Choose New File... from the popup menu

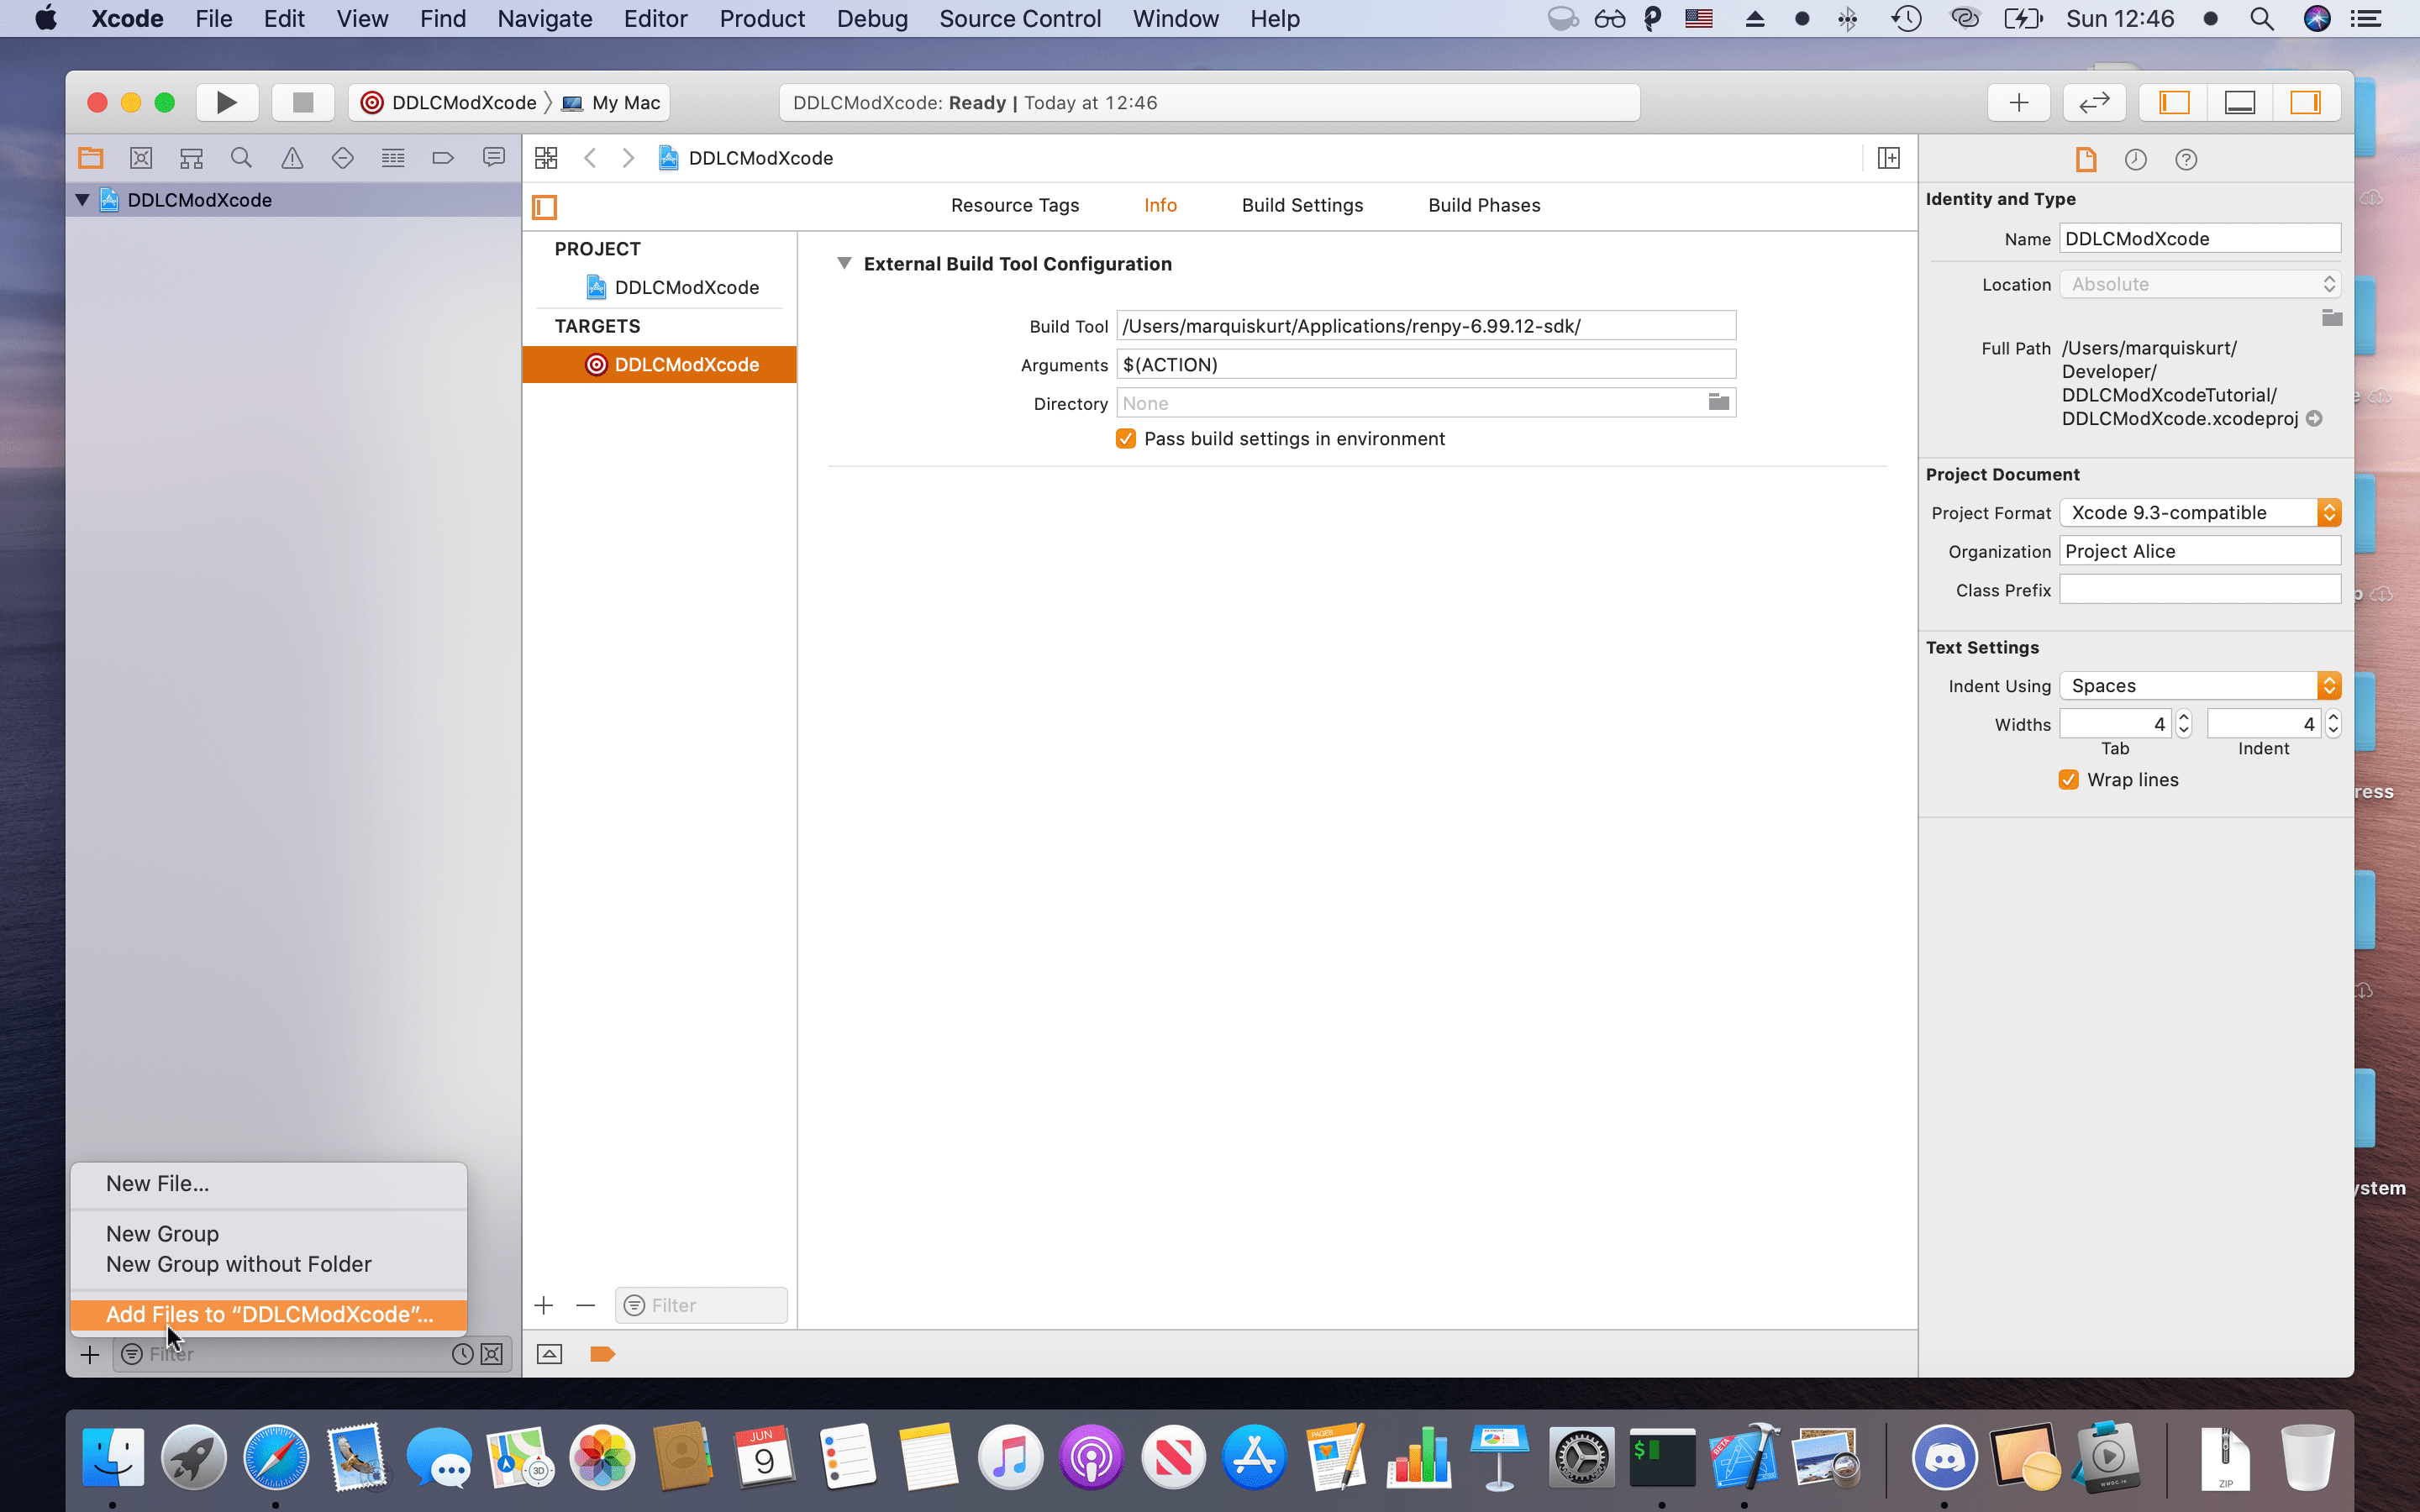269,1183
